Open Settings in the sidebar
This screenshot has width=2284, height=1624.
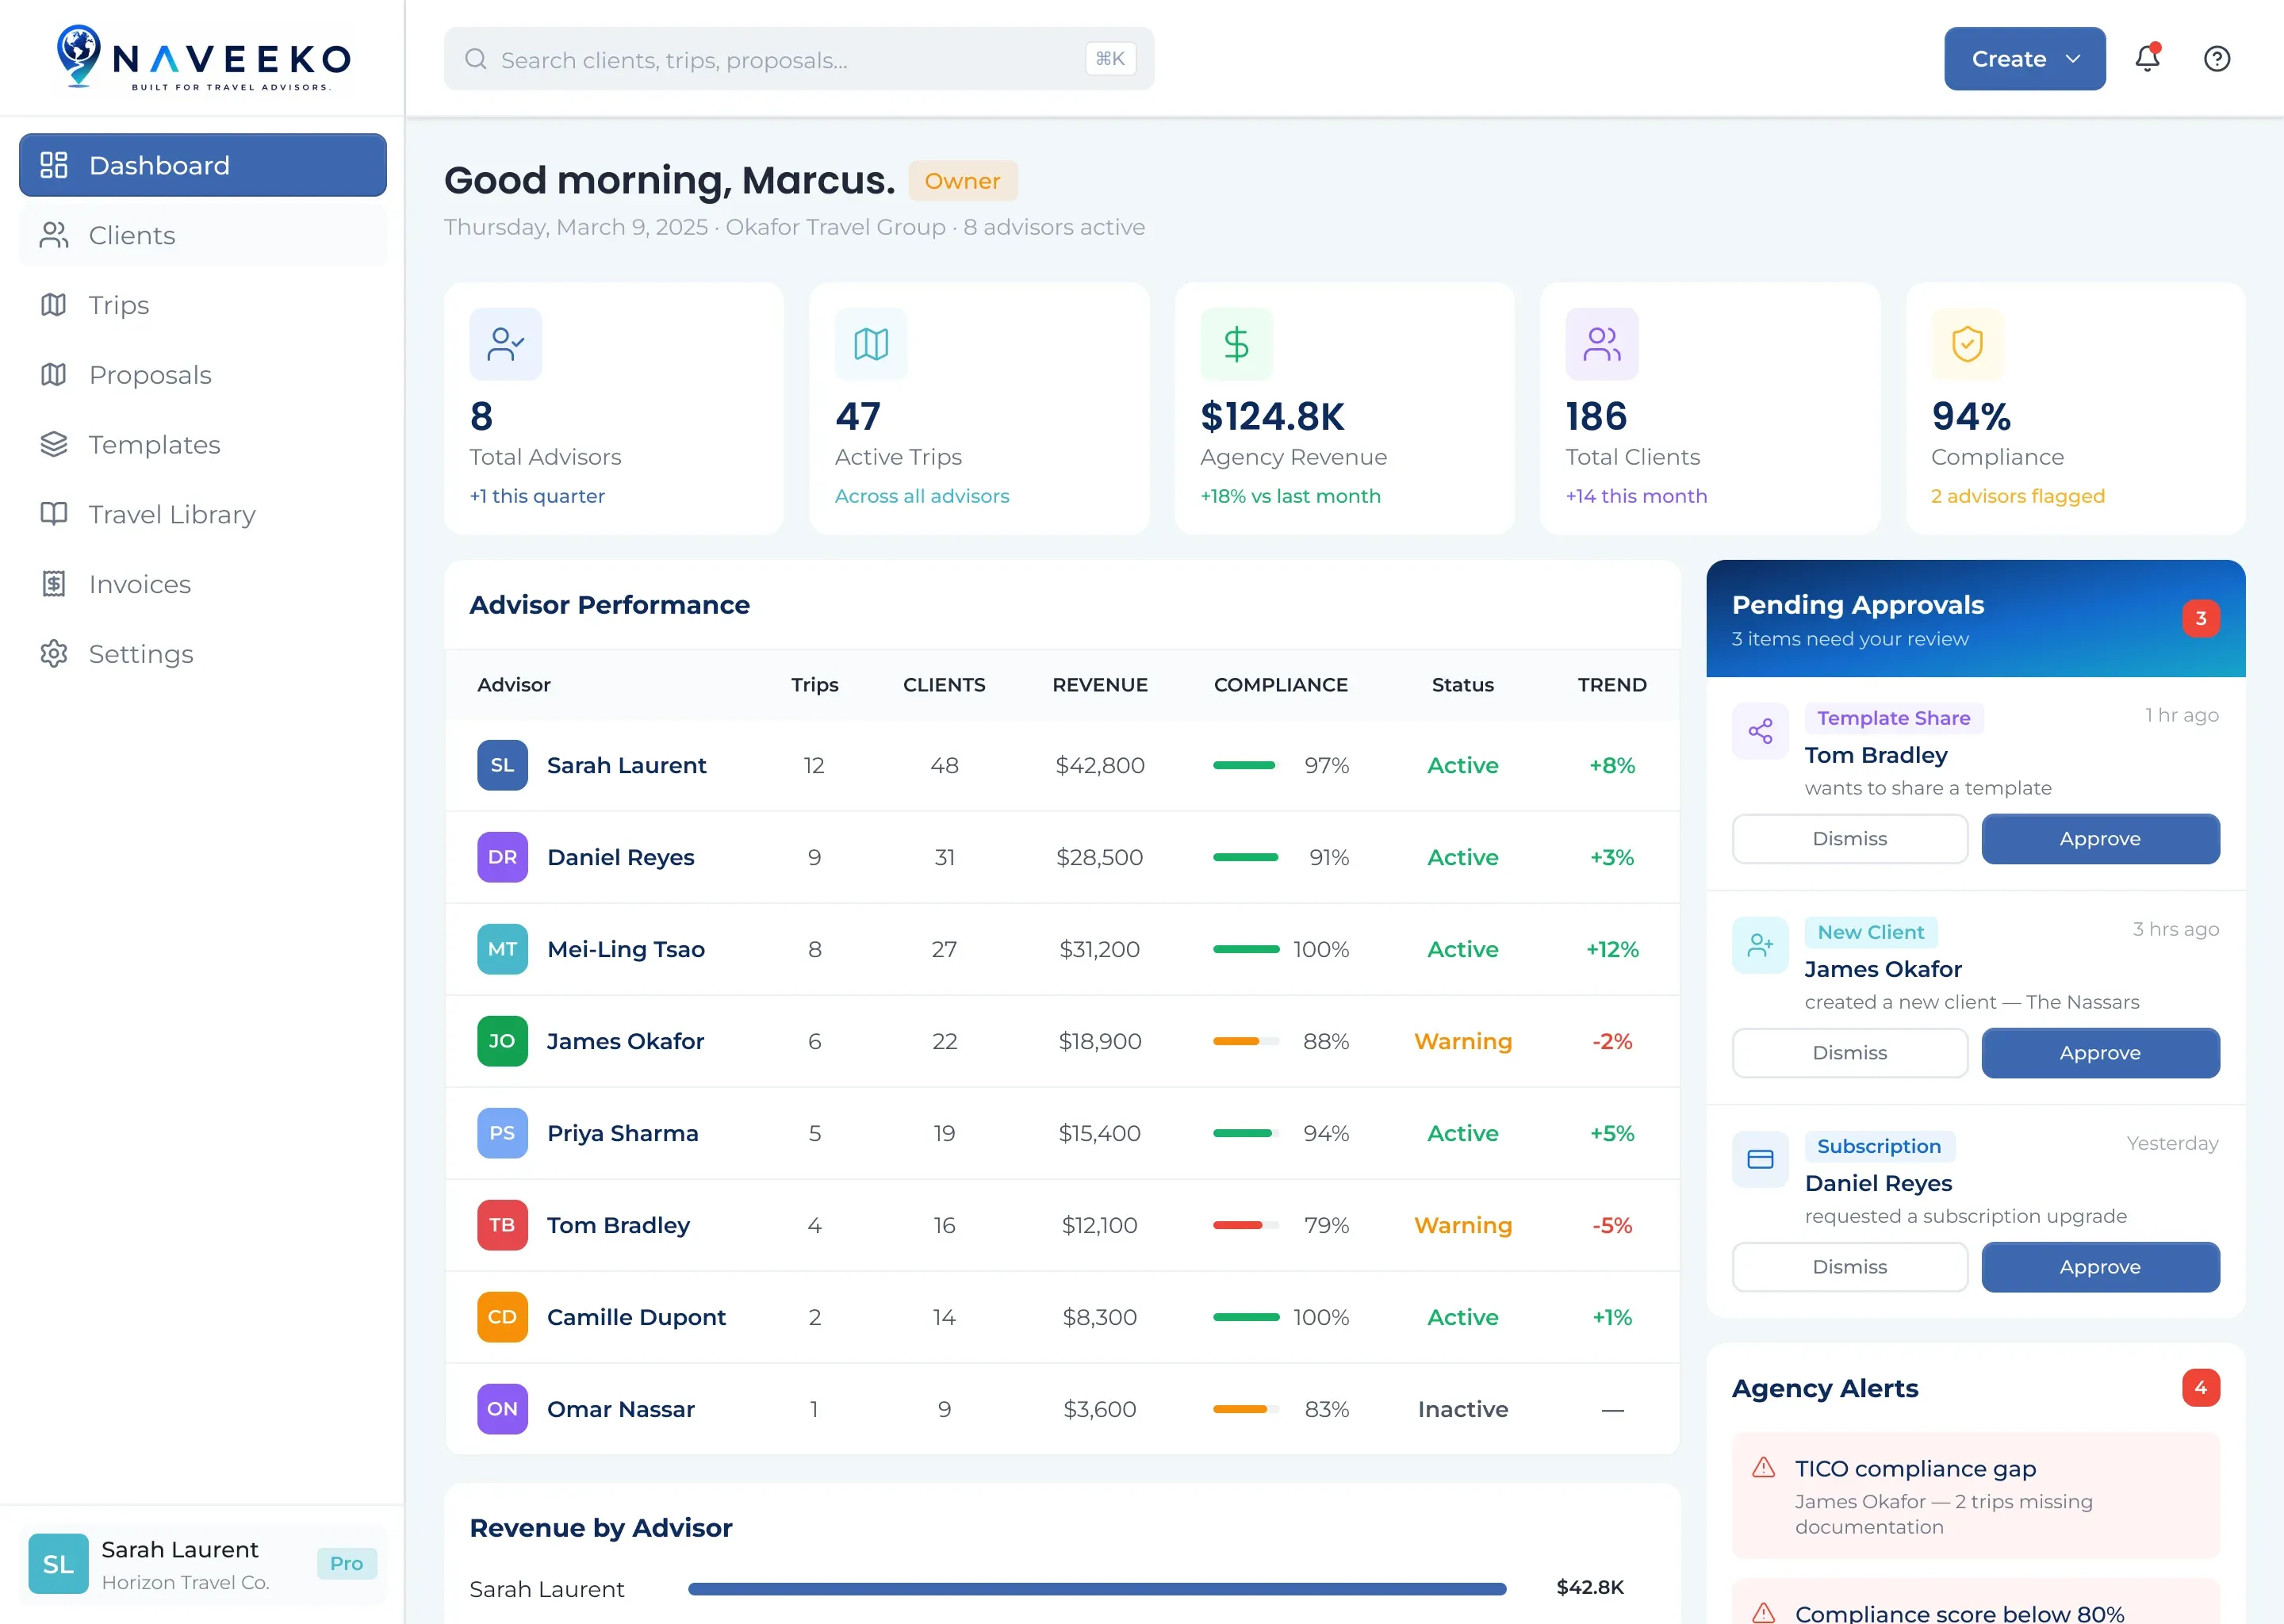203,654
